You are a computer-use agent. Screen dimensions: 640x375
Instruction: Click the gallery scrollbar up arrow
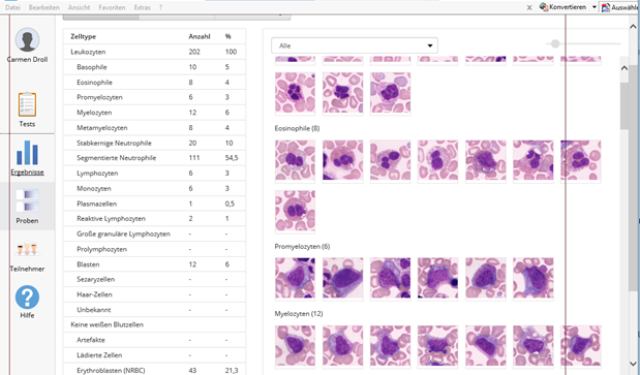tap(624, 68)
